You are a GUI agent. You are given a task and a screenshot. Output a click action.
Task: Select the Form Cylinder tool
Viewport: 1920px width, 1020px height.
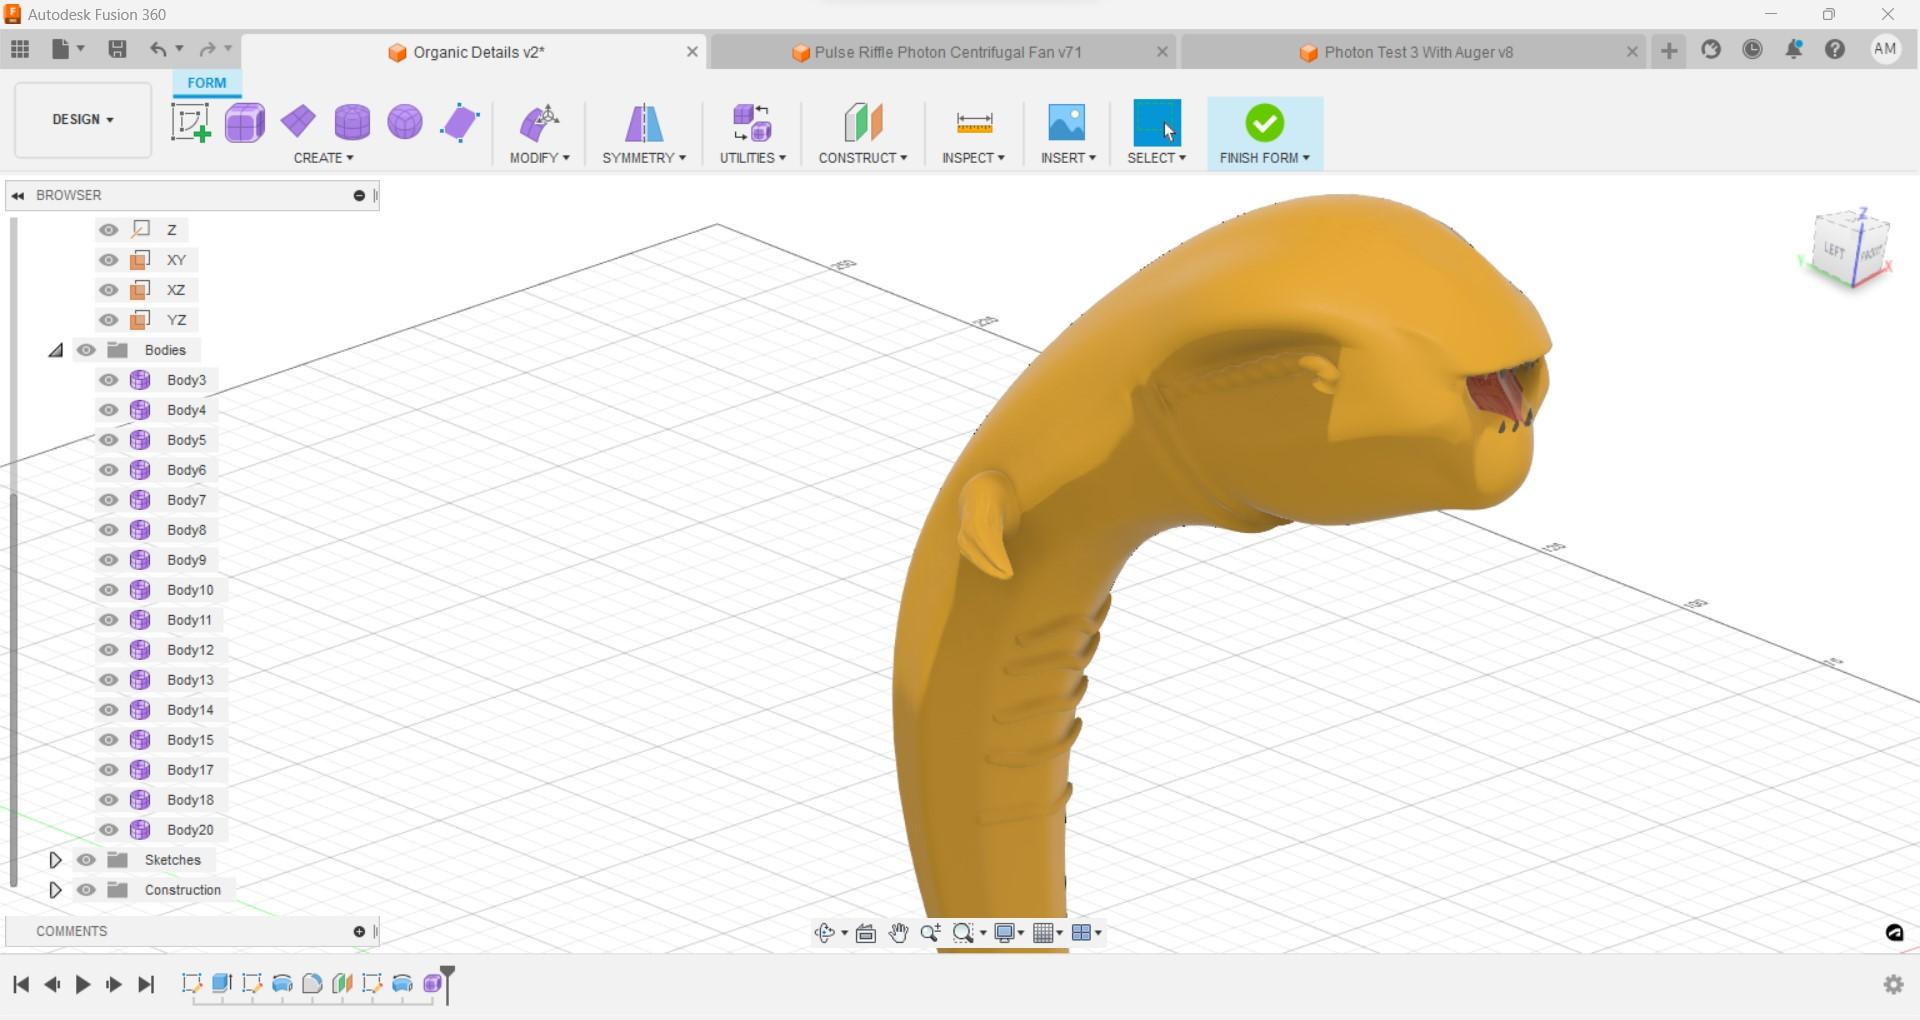pyautogui.click(x=352, y=122)
